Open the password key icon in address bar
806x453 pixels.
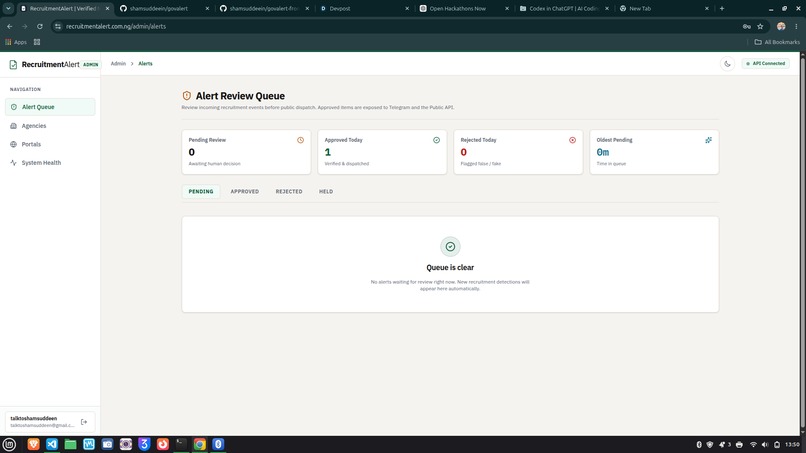point(746,26)
